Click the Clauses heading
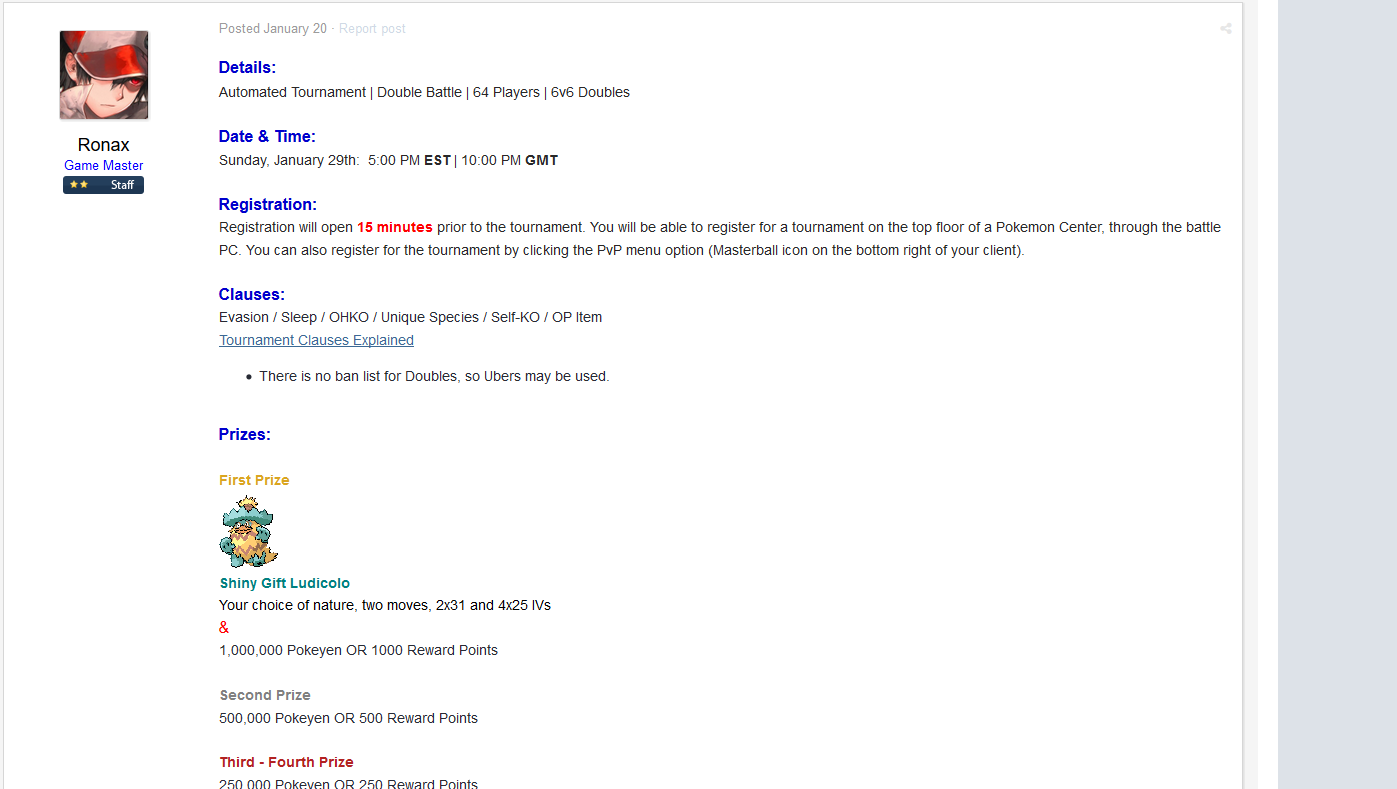Image resolution: width=1397 pixels, height=789 pixels. coord(252,295)
